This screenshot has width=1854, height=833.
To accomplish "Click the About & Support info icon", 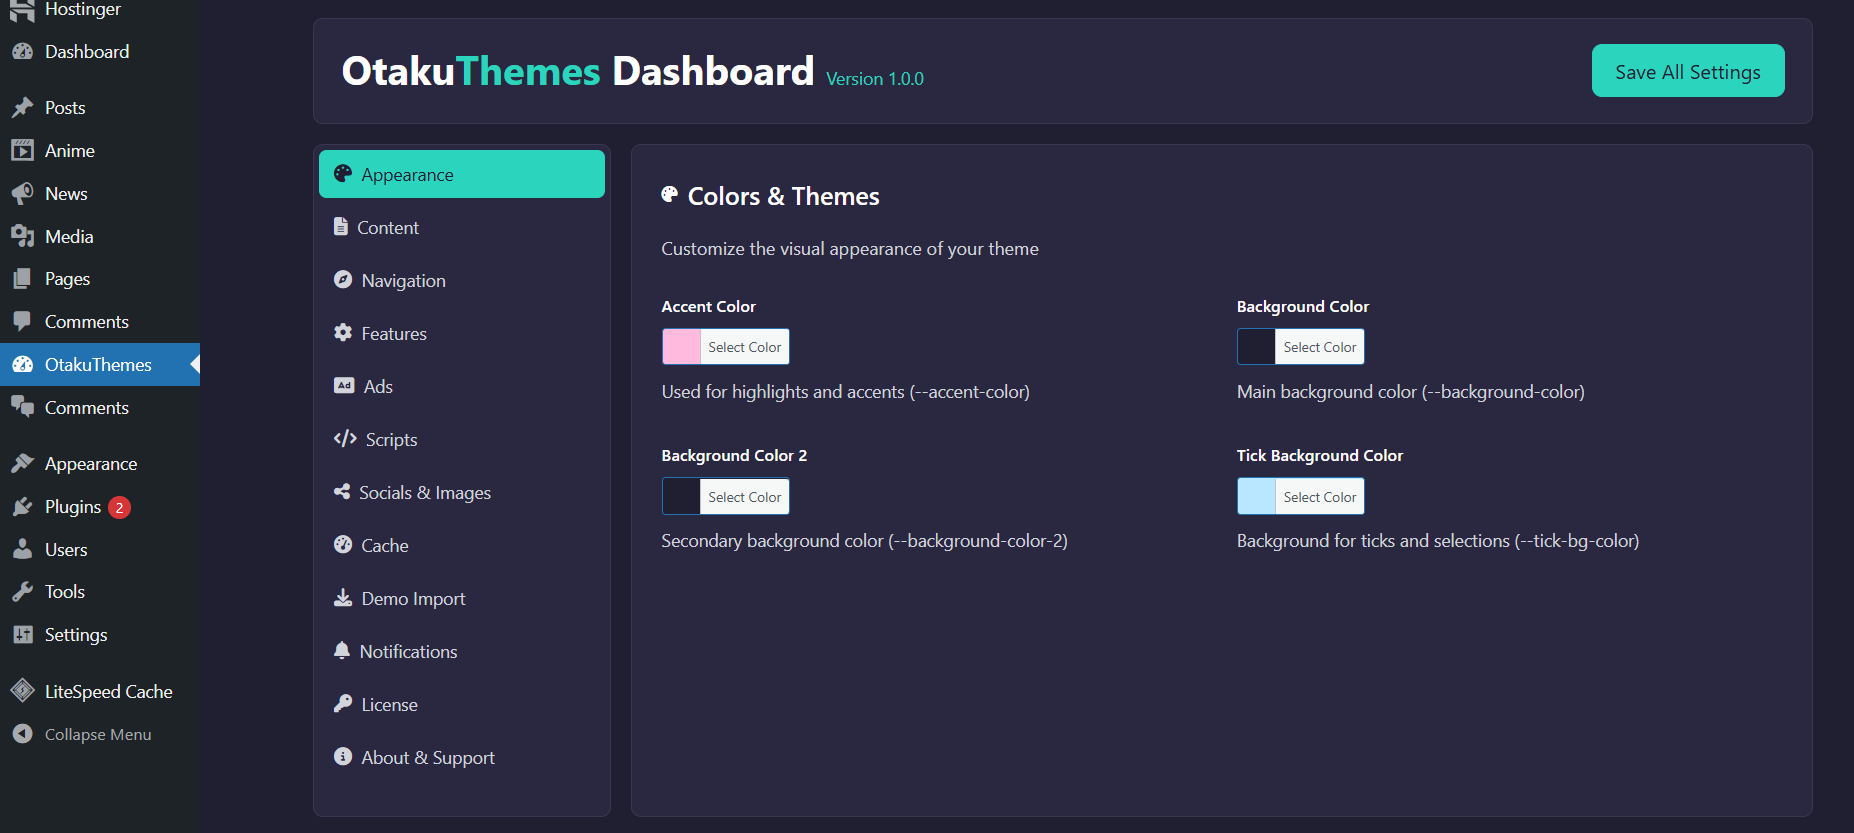I will click(343, 757).
